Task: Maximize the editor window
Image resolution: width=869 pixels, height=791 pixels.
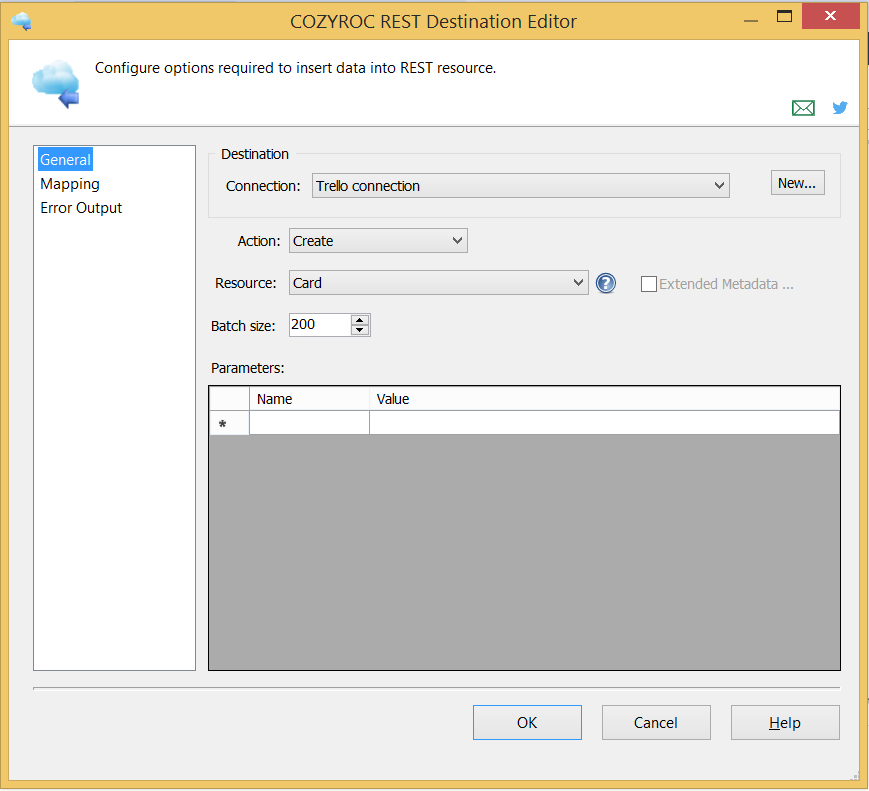Action: point(784,16)
